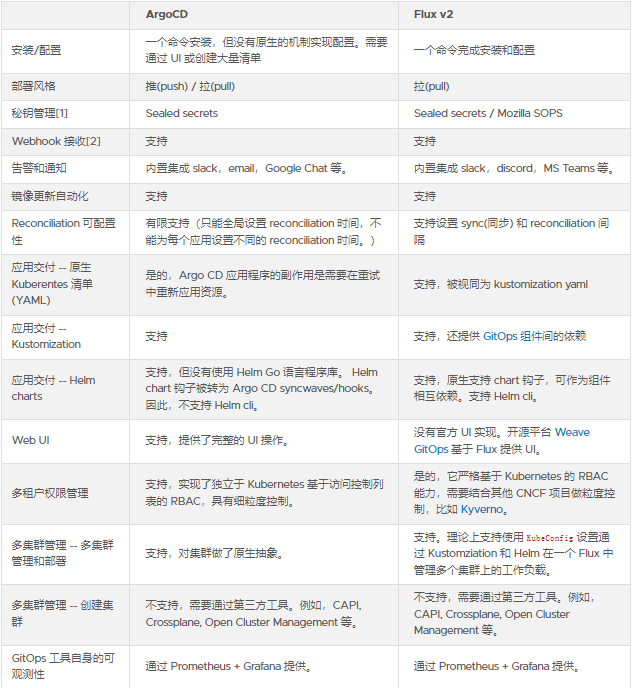Select the '部署风格' row label
This screenshot has height=688, width=632.
[33, 86]
